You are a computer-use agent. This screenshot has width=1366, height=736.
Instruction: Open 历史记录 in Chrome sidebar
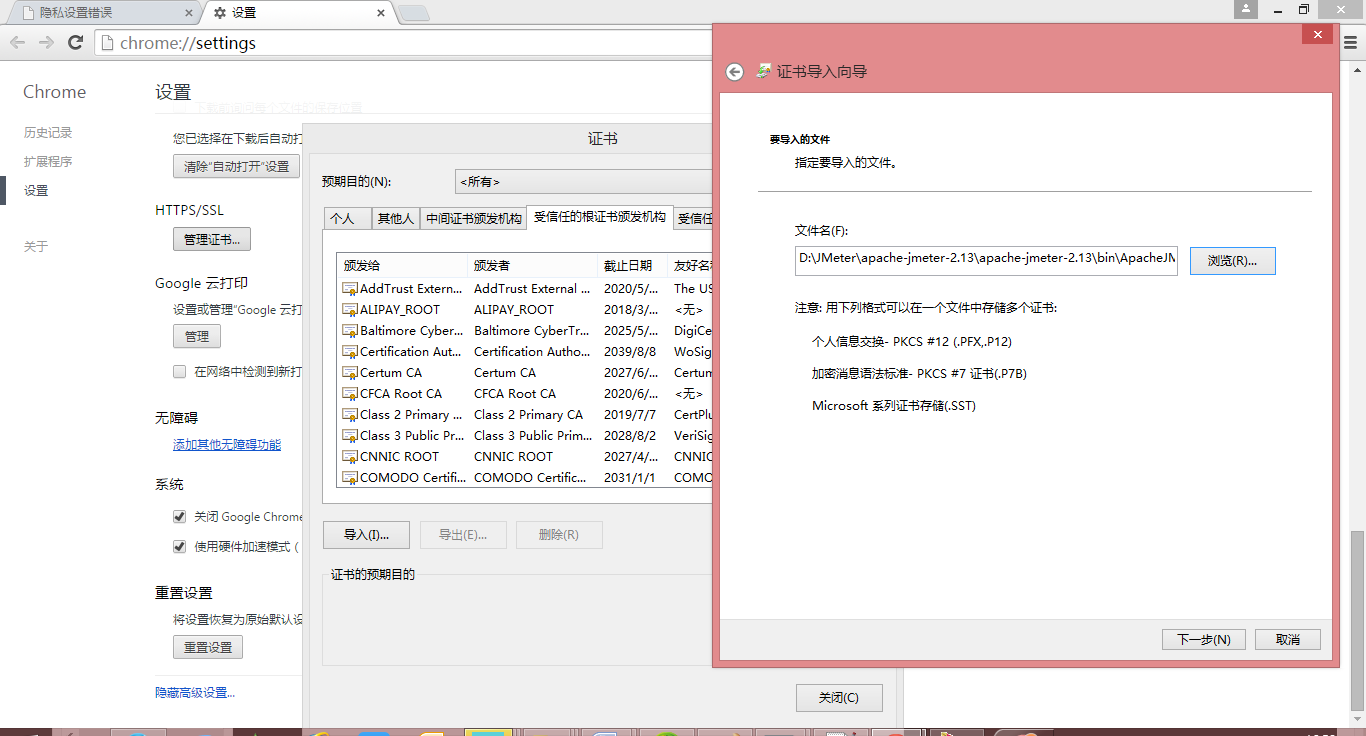48,133
